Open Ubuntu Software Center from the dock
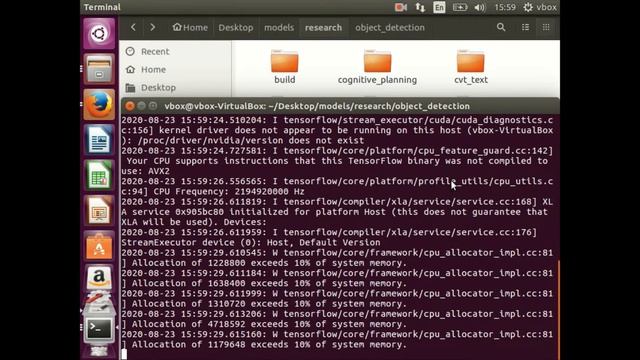The width and height of the screenshot is (640, 360). click(x=99, y=247)
